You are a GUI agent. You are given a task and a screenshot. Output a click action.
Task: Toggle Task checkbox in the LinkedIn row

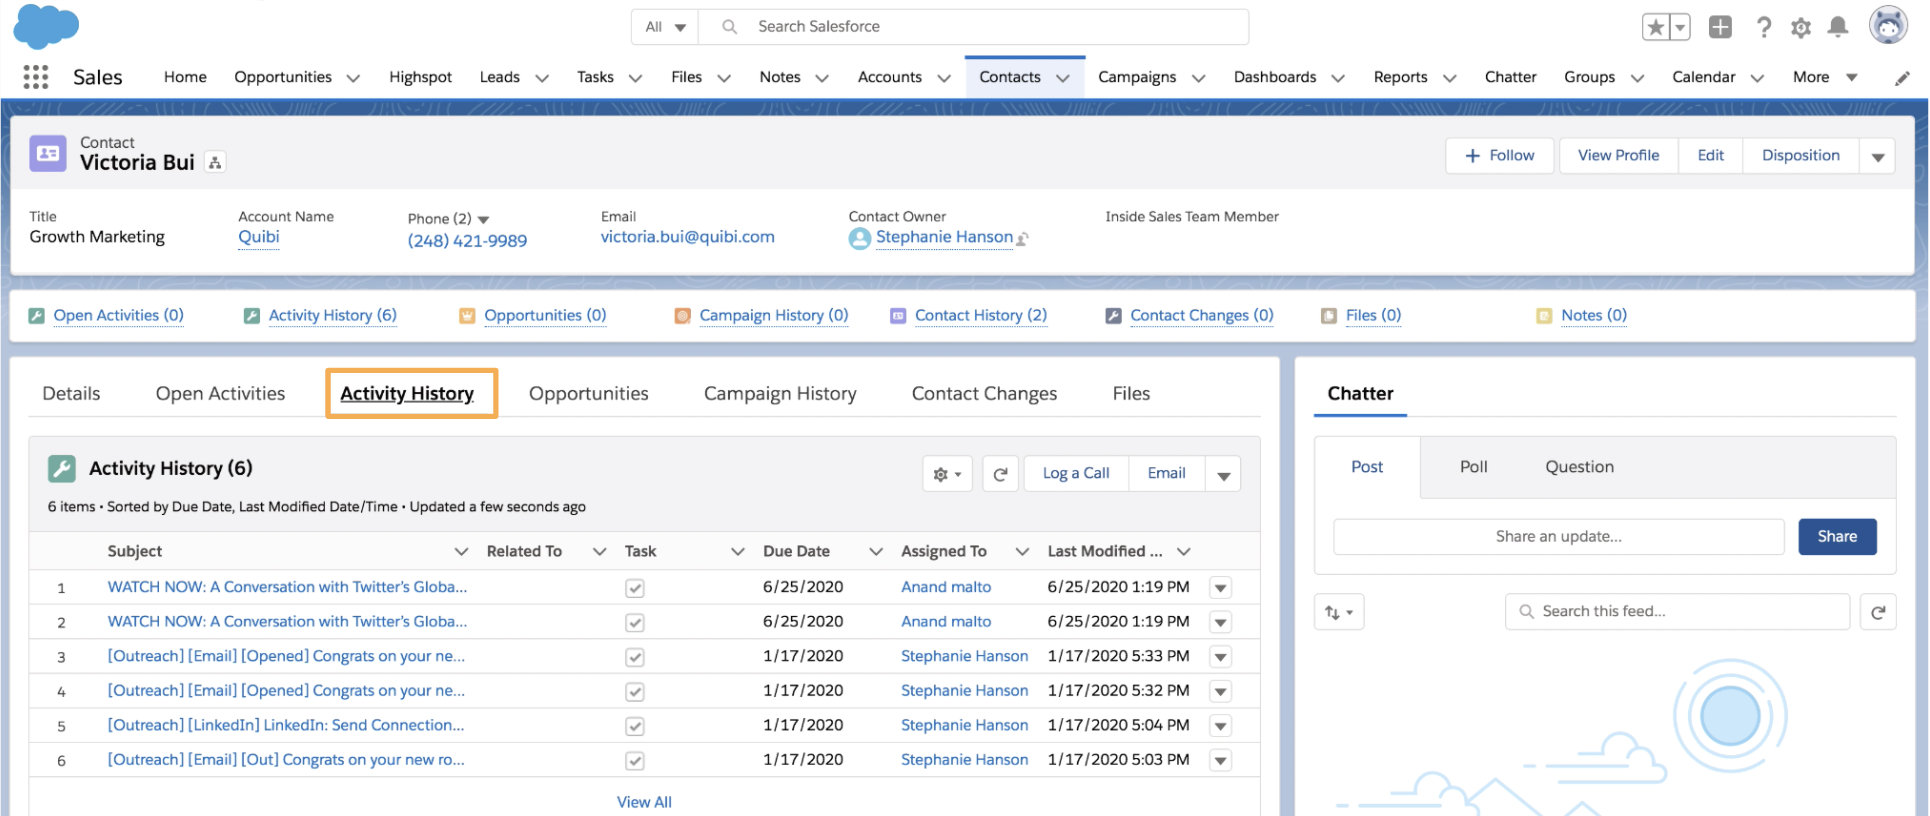[x=635, y=726]
